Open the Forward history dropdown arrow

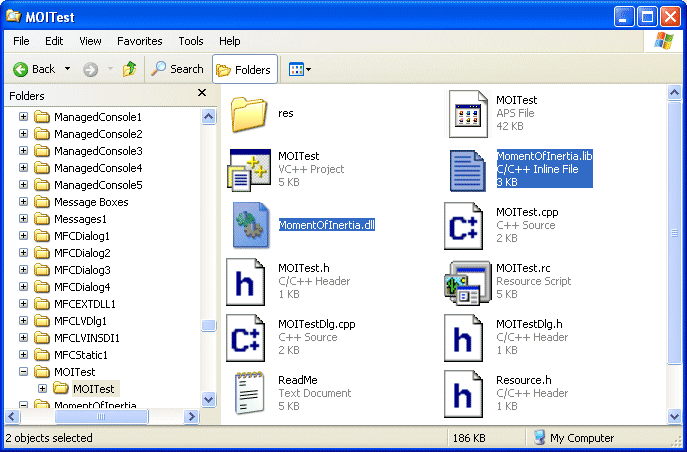tap(110, 69)
